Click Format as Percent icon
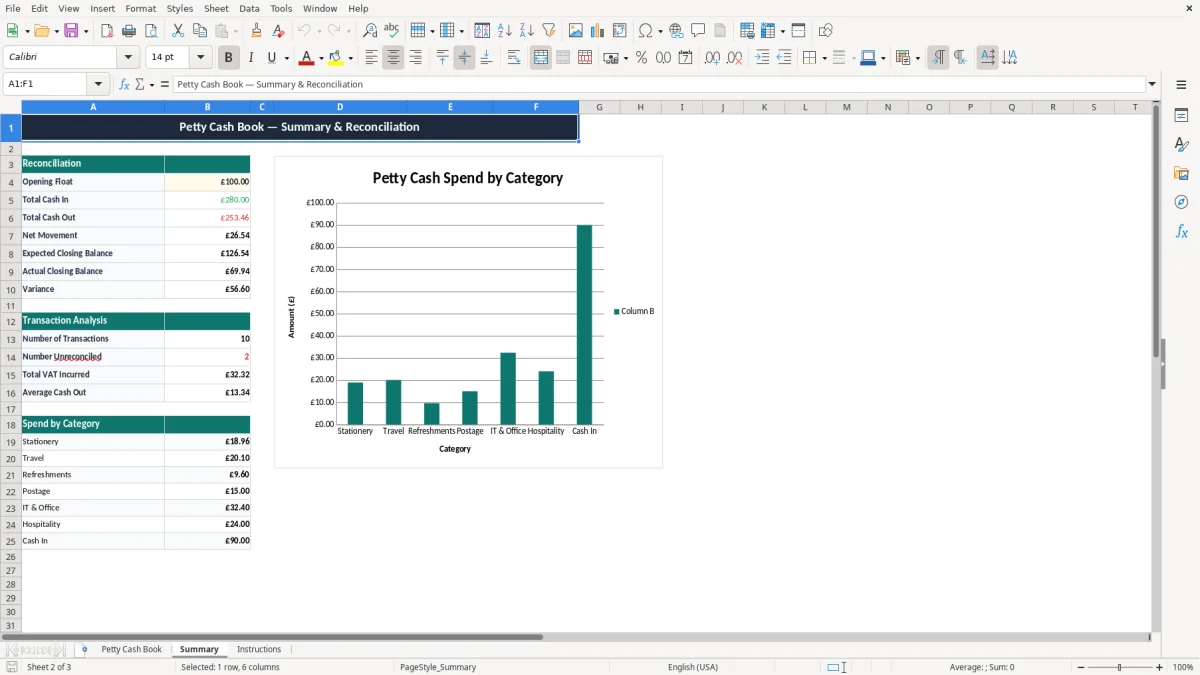 tap(641, 58)
